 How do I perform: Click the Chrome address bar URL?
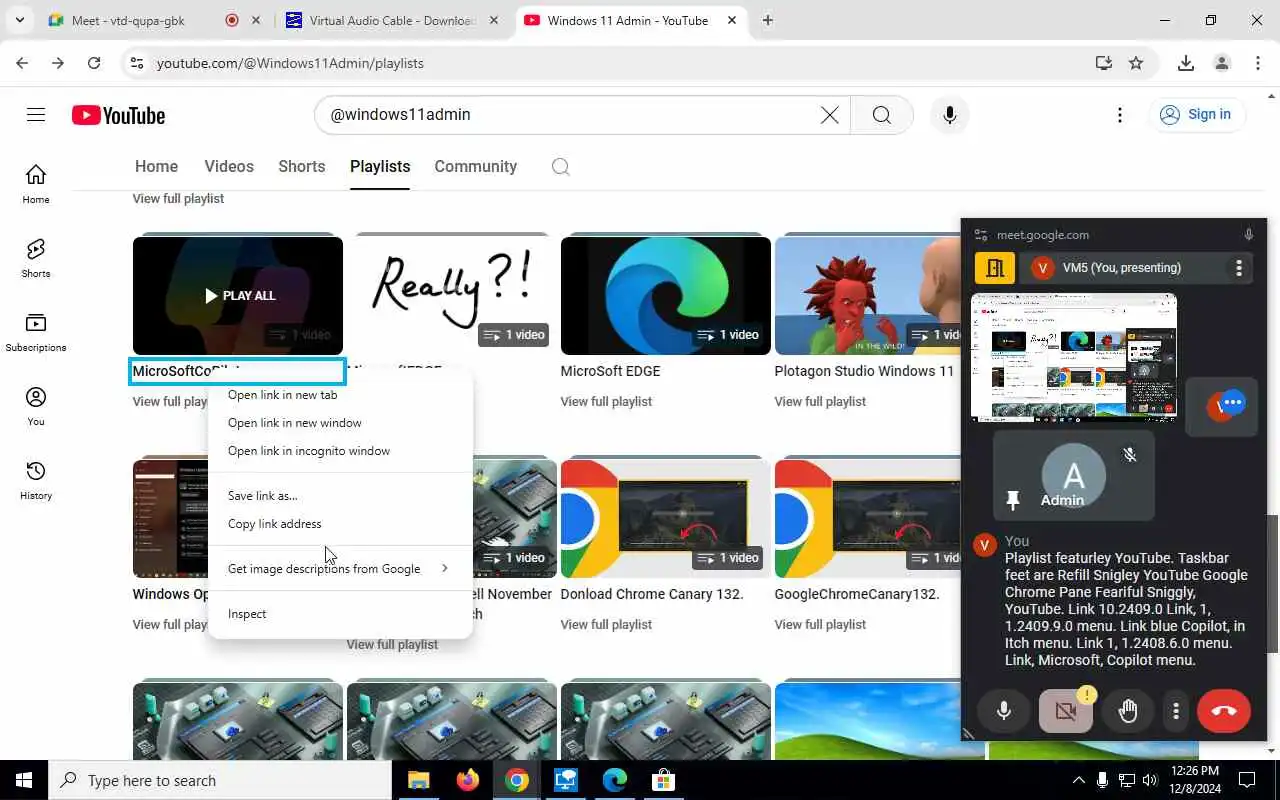coord(290,63)
